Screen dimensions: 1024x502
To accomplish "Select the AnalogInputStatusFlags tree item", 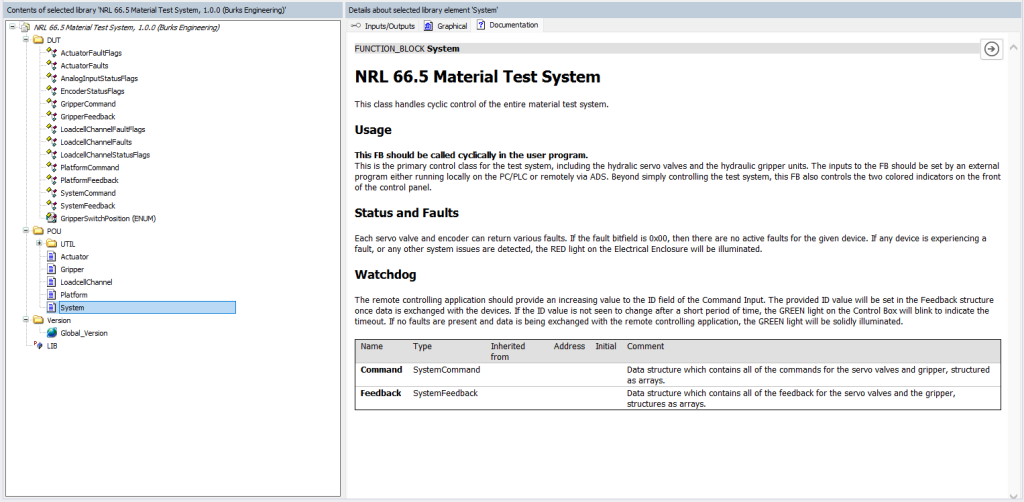I will (x=99, y=78).
